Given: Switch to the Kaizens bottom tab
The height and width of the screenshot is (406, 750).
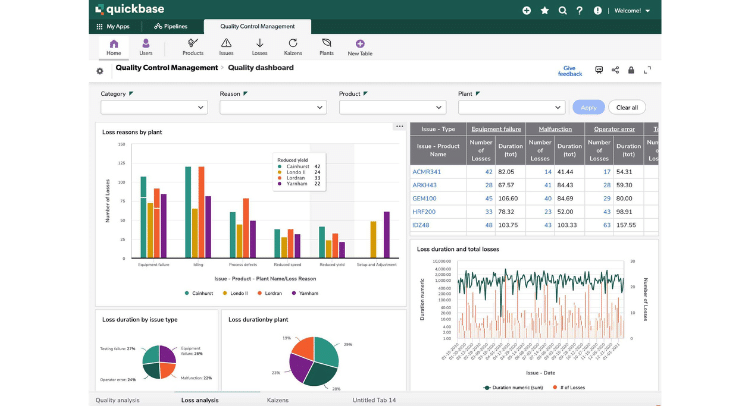Looking at the screenshot, I should tap(277, 400).
